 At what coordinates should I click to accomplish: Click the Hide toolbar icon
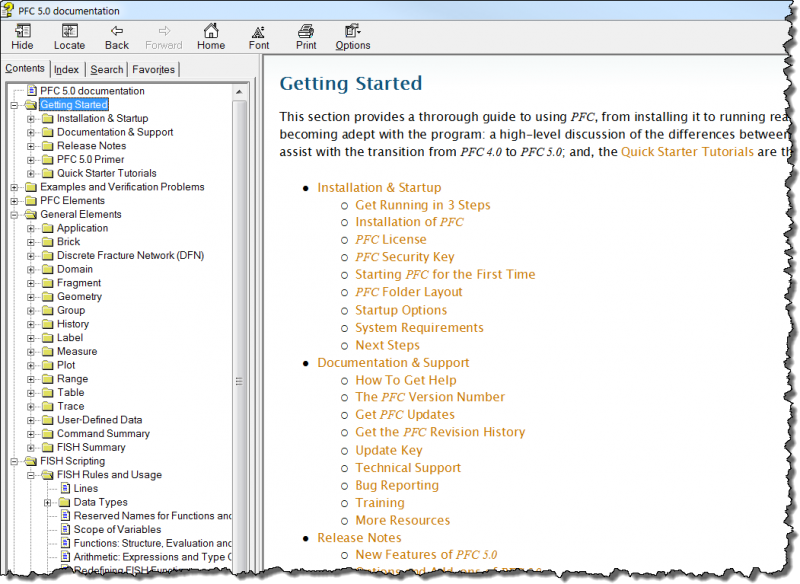22,37
